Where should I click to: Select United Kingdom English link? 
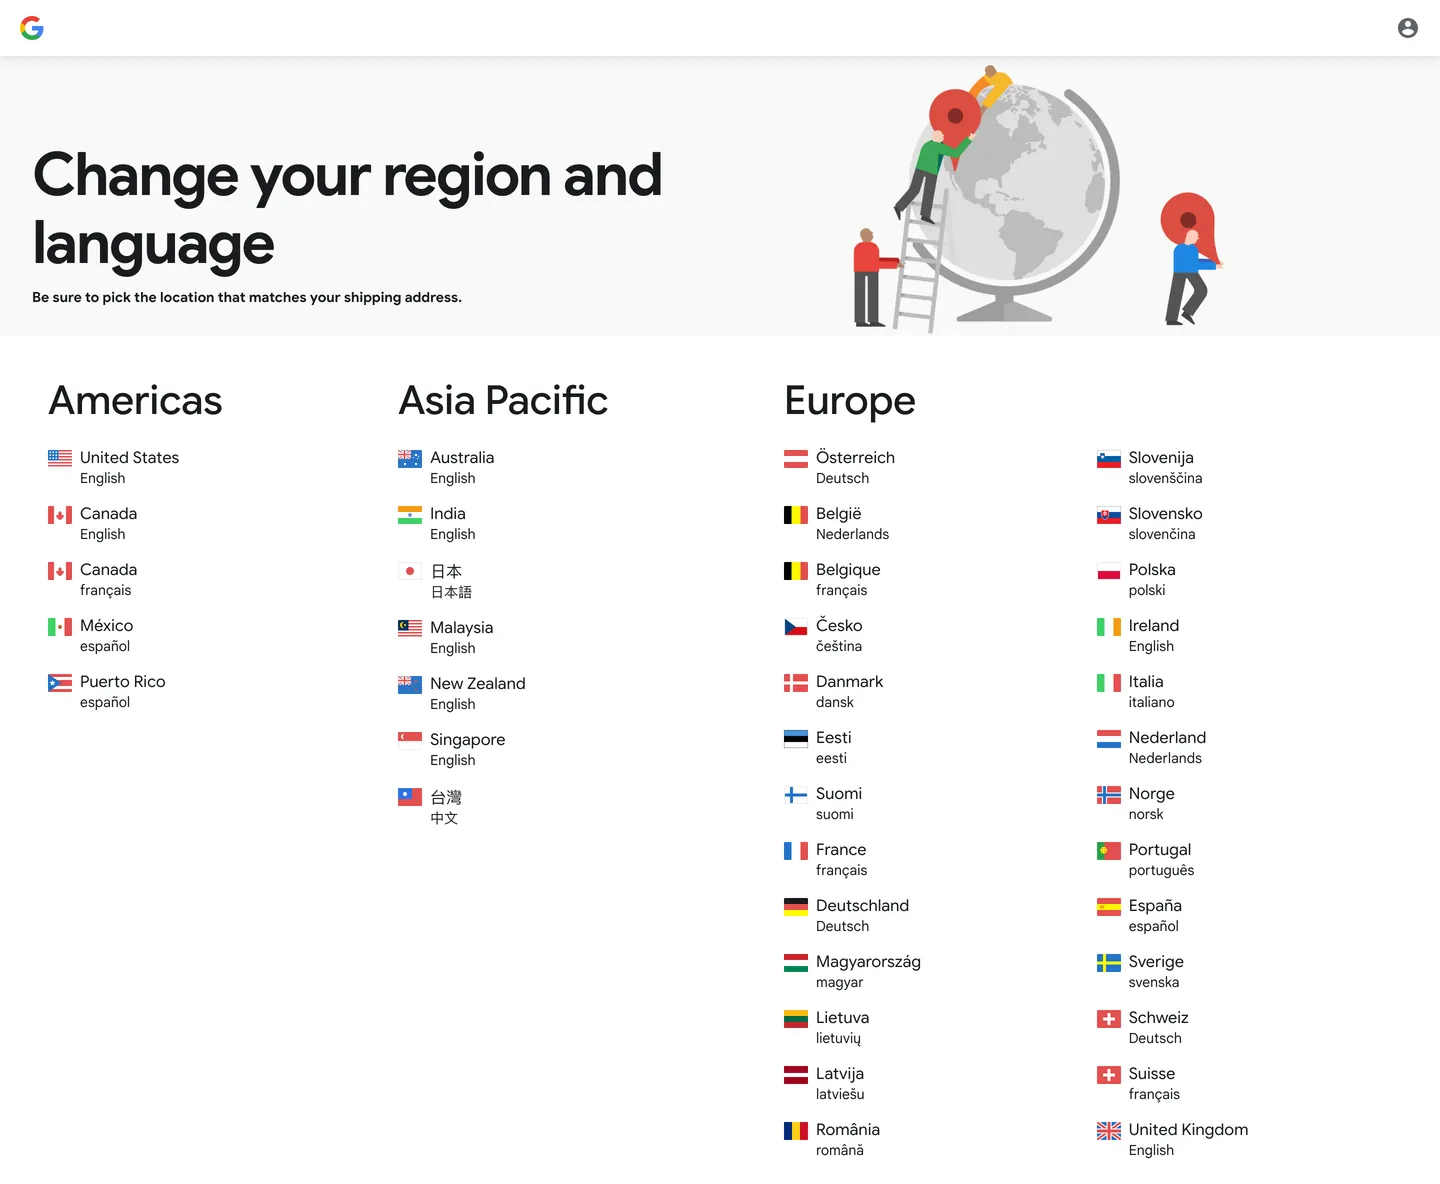[x=1173, y=1139]
